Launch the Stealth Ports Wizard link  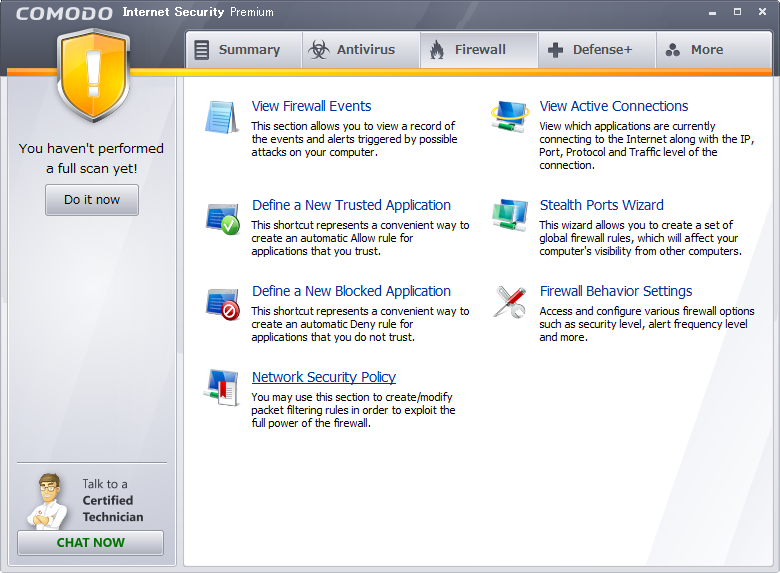coord(601,205)
